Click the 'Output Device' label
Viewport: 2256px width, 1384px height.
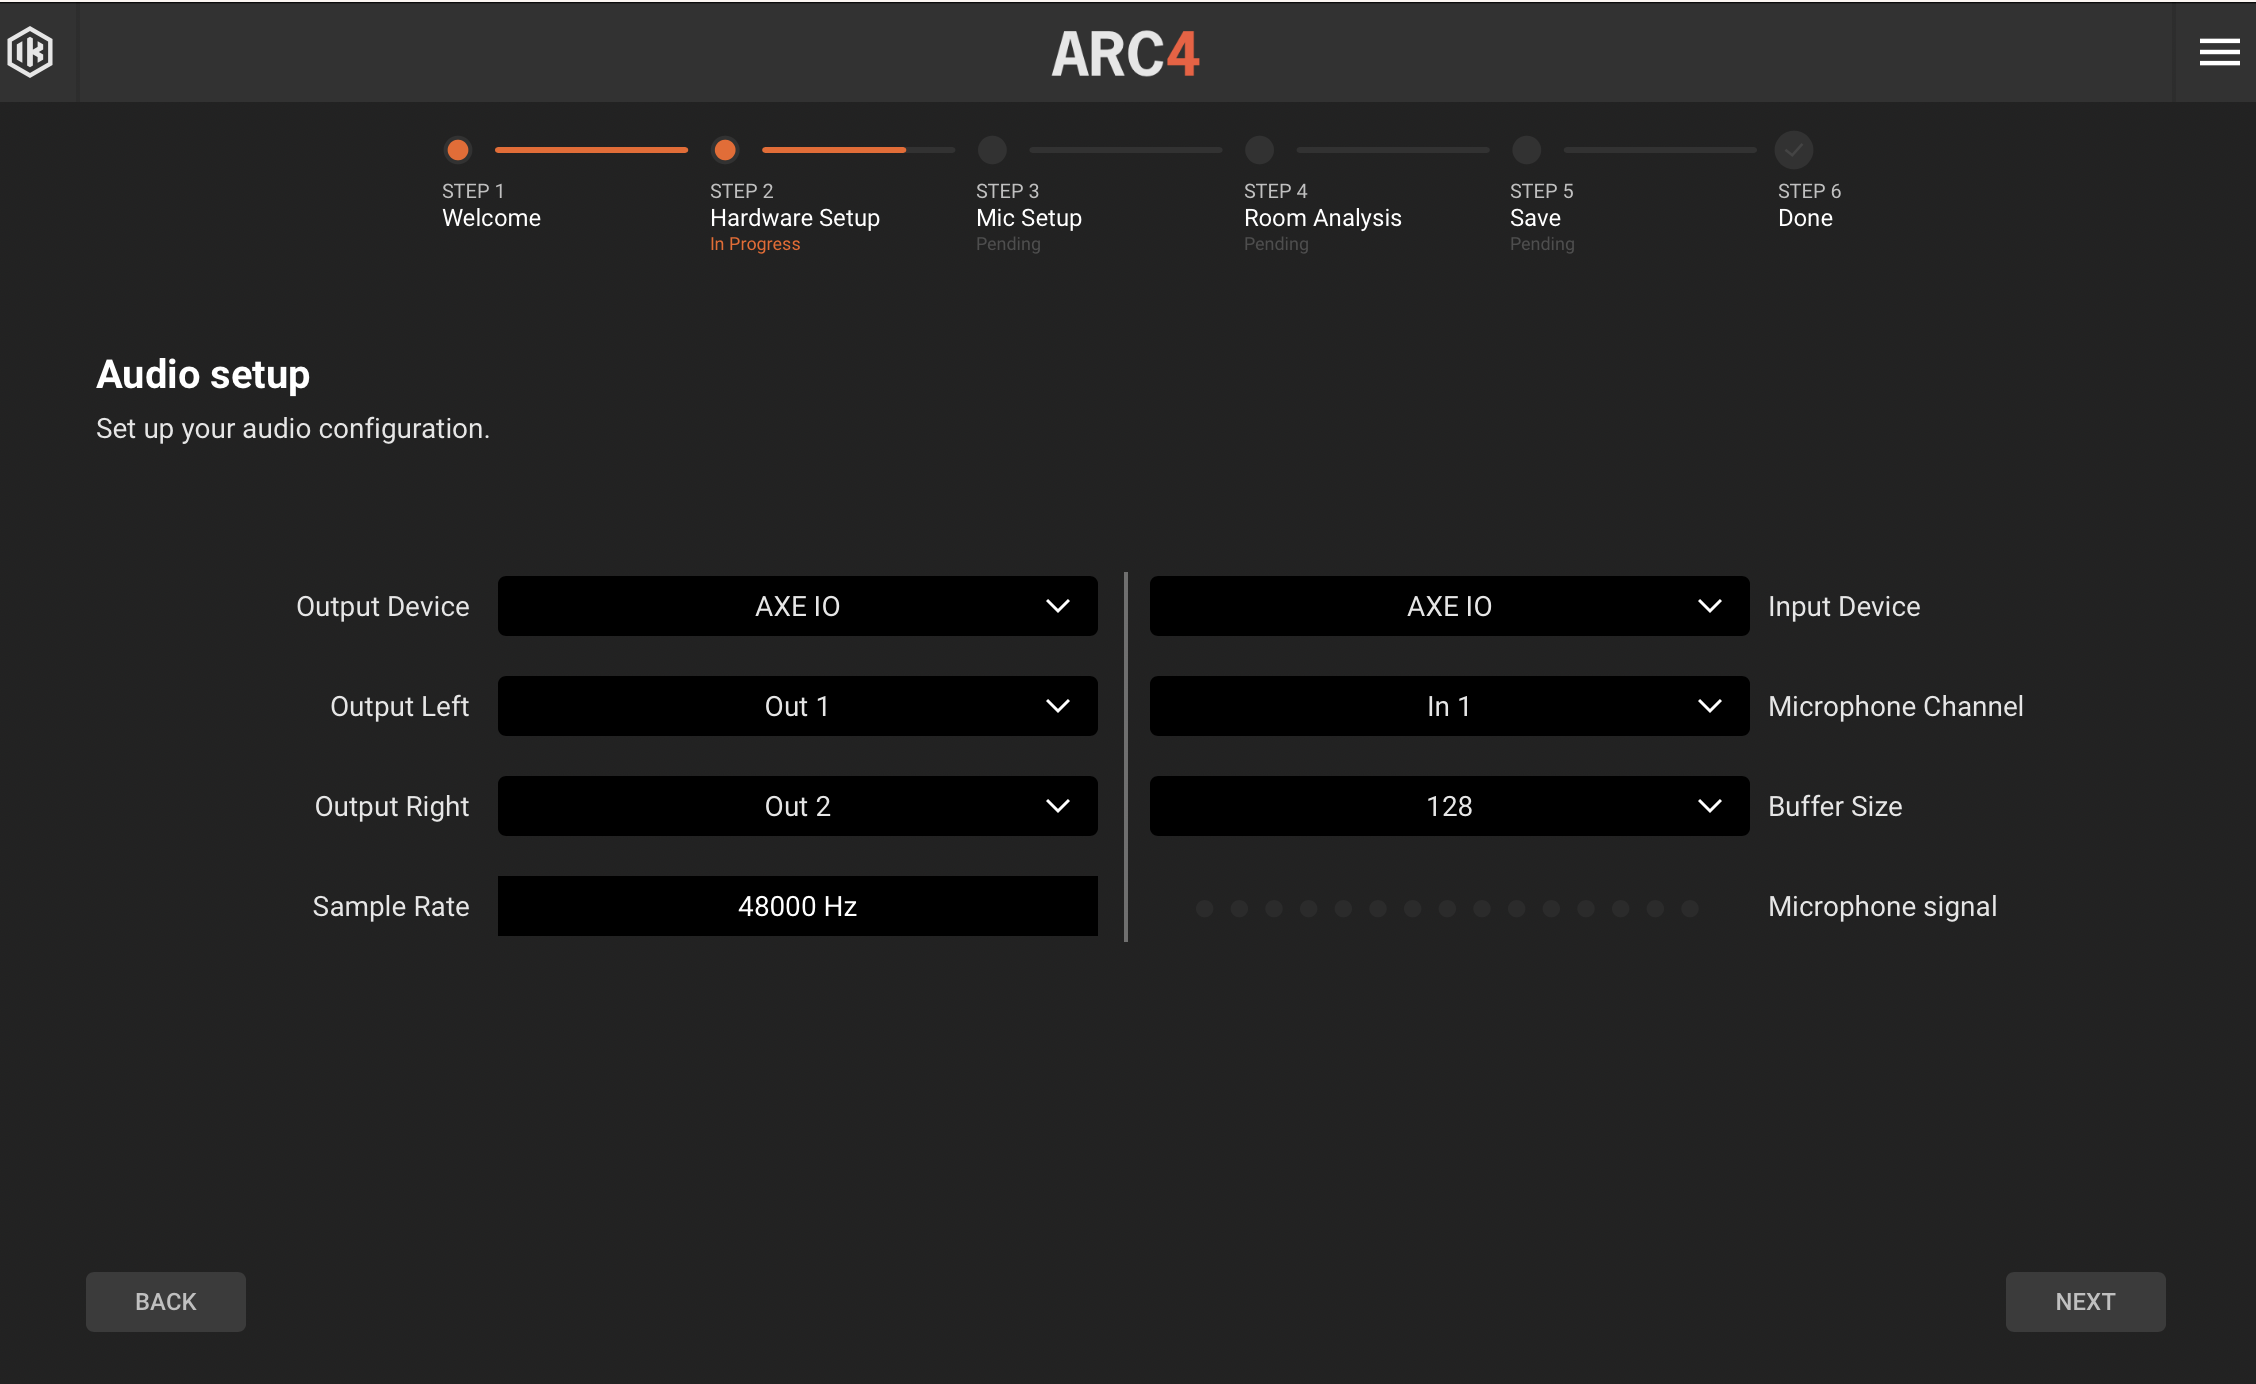383,607
